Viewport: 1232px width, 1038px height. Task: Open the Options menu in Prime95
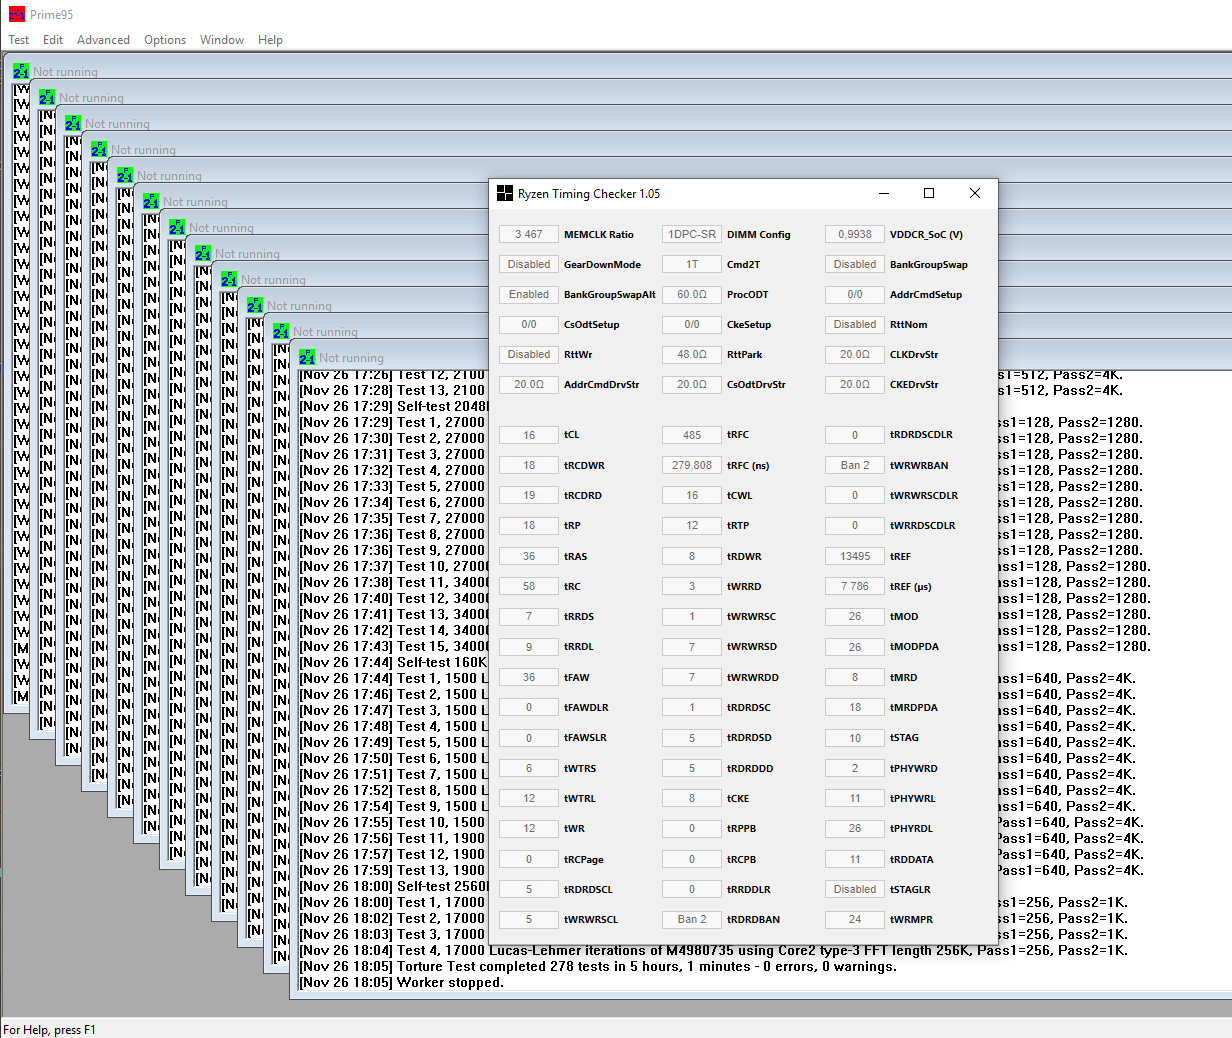point(165,40)
